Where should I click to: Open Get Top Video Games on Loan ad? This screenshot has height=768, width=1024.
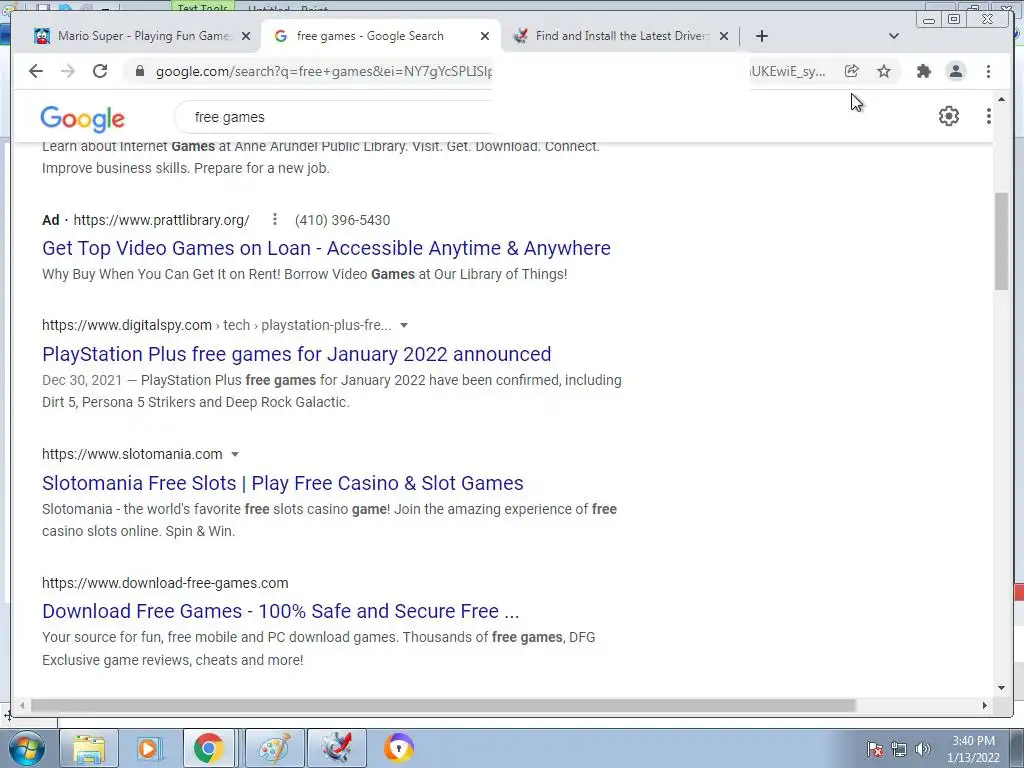(326, 248)
